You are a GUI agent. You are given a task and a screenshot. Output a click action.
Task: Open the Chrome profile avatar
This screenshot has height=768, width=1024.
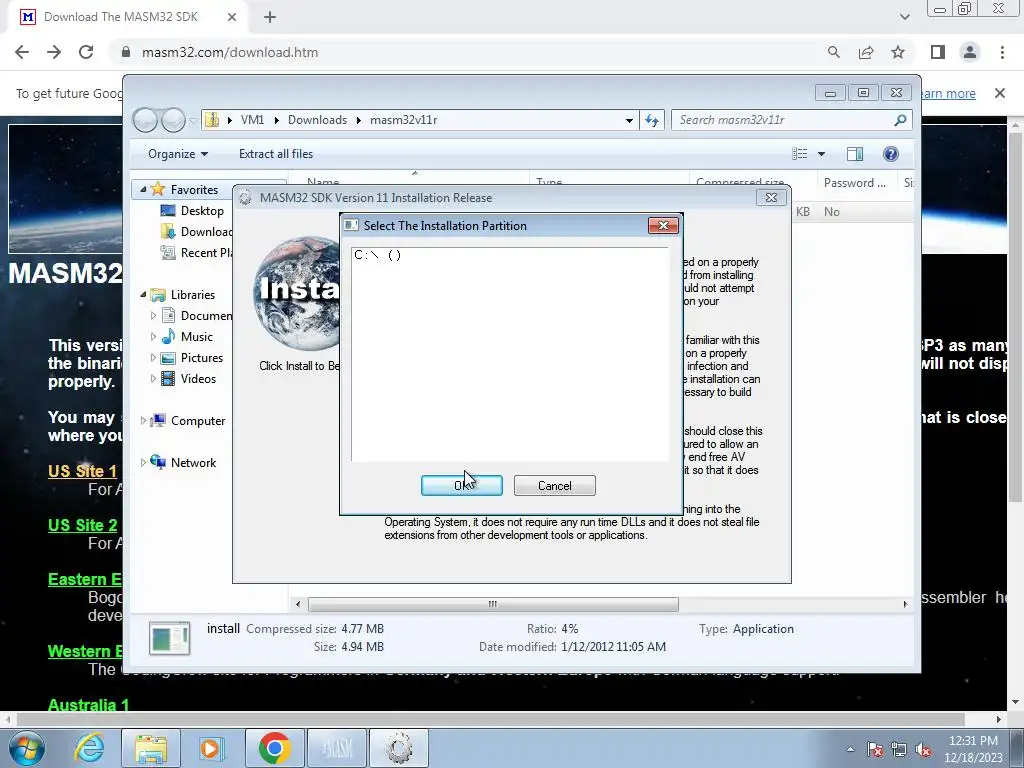point(970,52)
